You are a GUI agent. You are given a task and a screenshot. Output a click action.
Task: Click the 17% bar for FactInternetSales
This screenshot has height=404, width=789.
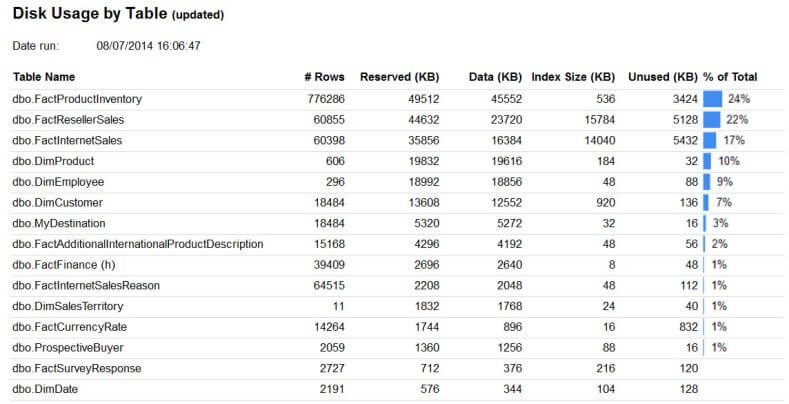pos(709,141)
